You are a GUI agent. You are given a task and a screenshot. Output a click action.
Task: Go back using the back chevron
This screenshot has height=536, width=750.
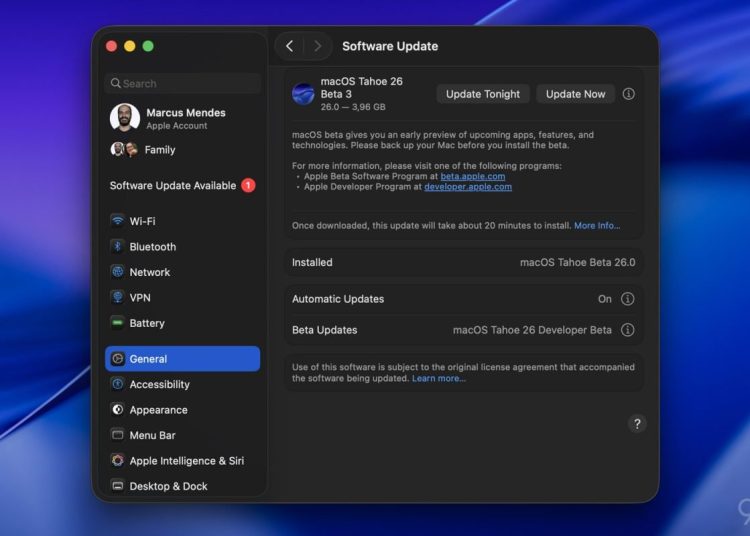tap(290, 46)
